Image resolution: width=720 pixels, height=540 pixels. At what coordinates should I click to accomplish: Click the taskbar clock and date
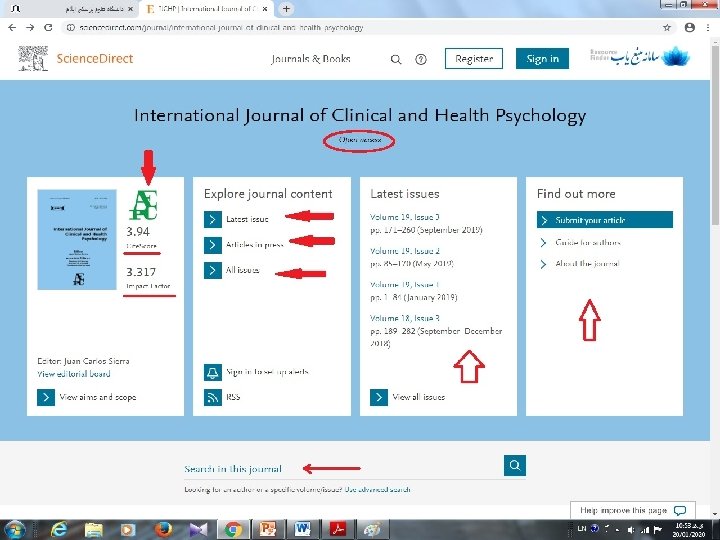689,530
